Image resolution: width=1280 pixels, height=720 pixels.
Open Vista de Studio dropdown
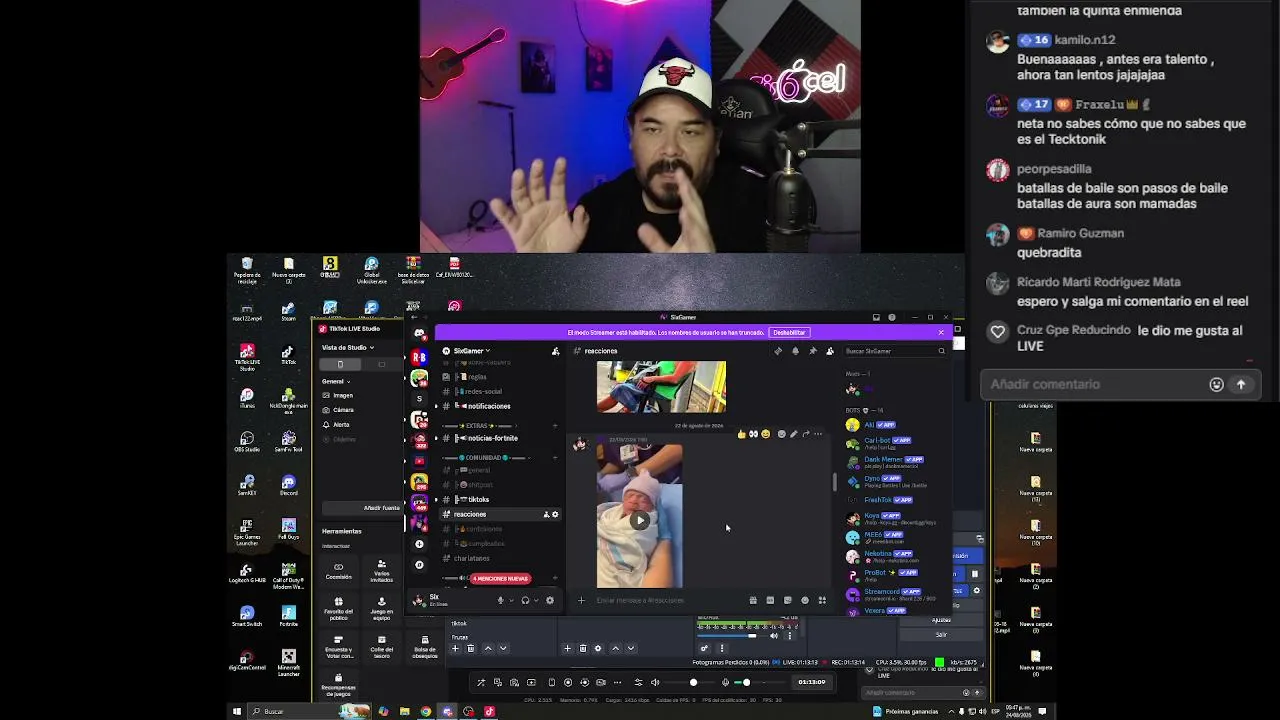pyautogui.click(x=348, y=347)
